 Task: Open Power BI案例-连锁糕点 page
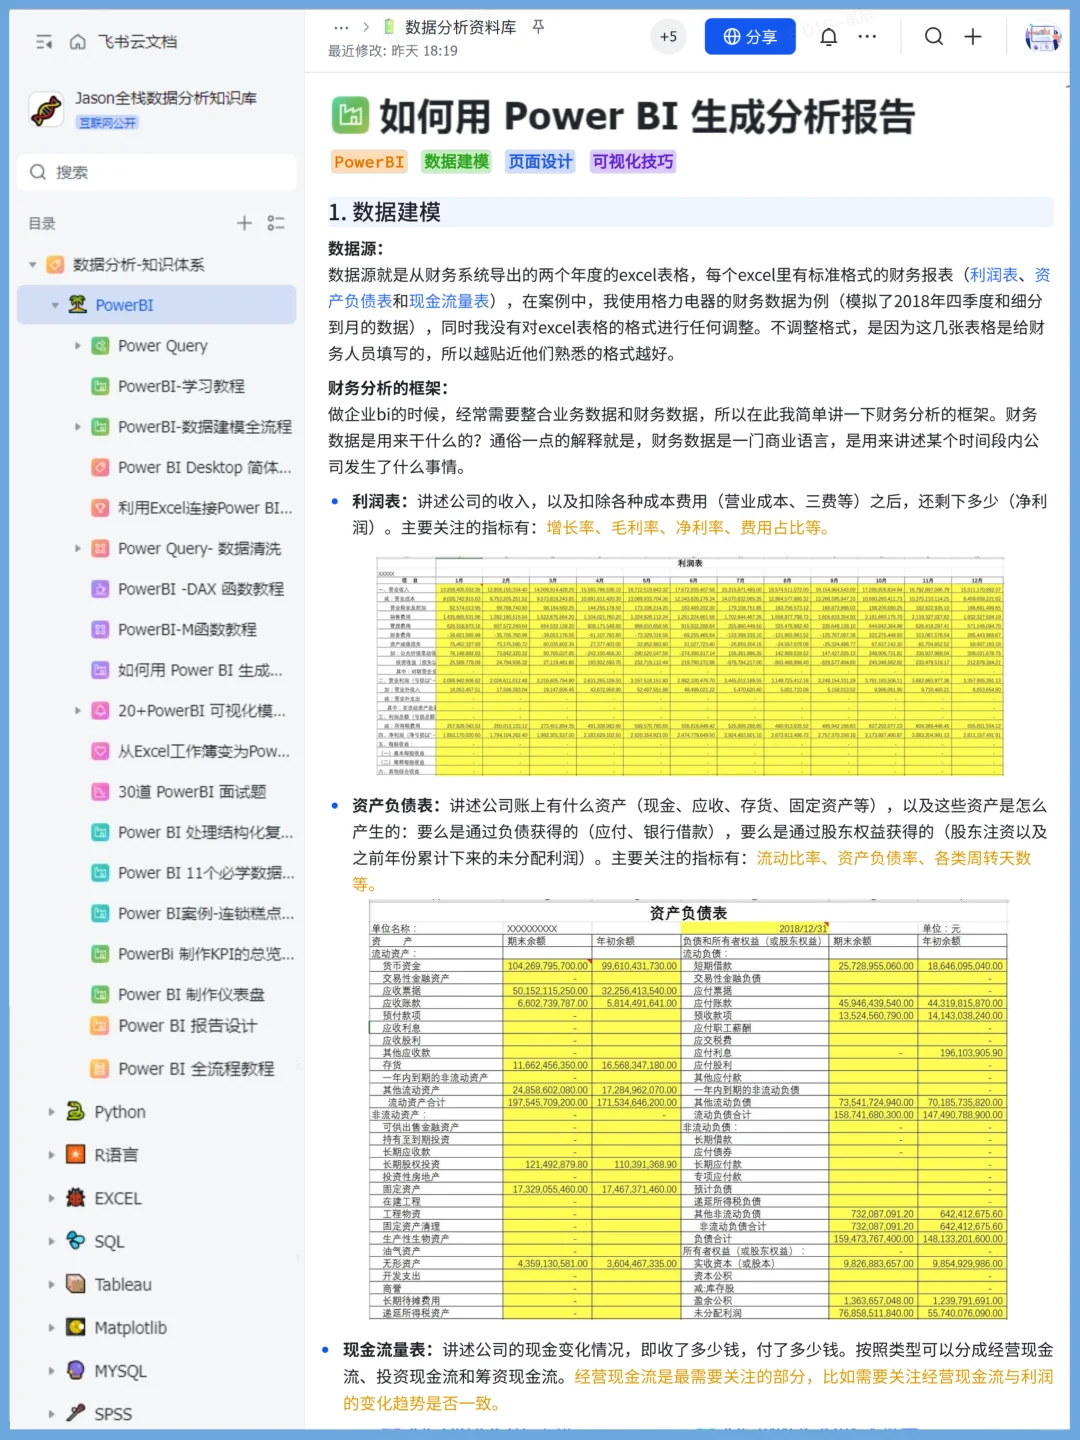tap(206, 913)
